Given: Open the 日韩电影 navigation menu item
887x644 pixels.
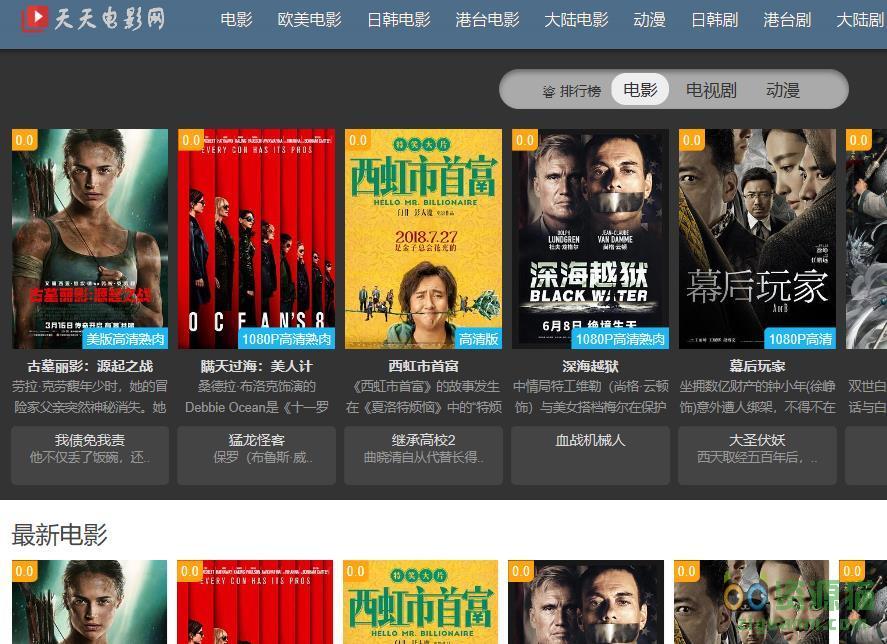Looking at the screenshot, I should pos(399,20).
